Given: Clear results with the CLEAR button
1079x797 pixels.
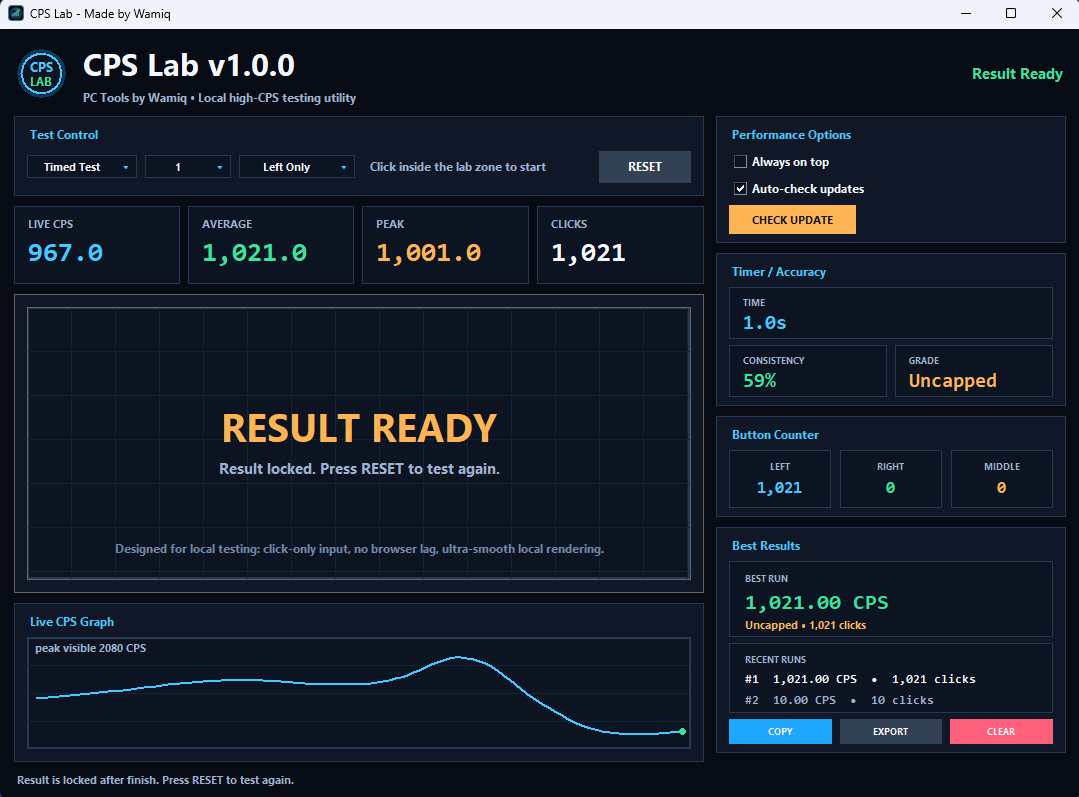Looking at the screenshot, I should tap(1001, 732).
